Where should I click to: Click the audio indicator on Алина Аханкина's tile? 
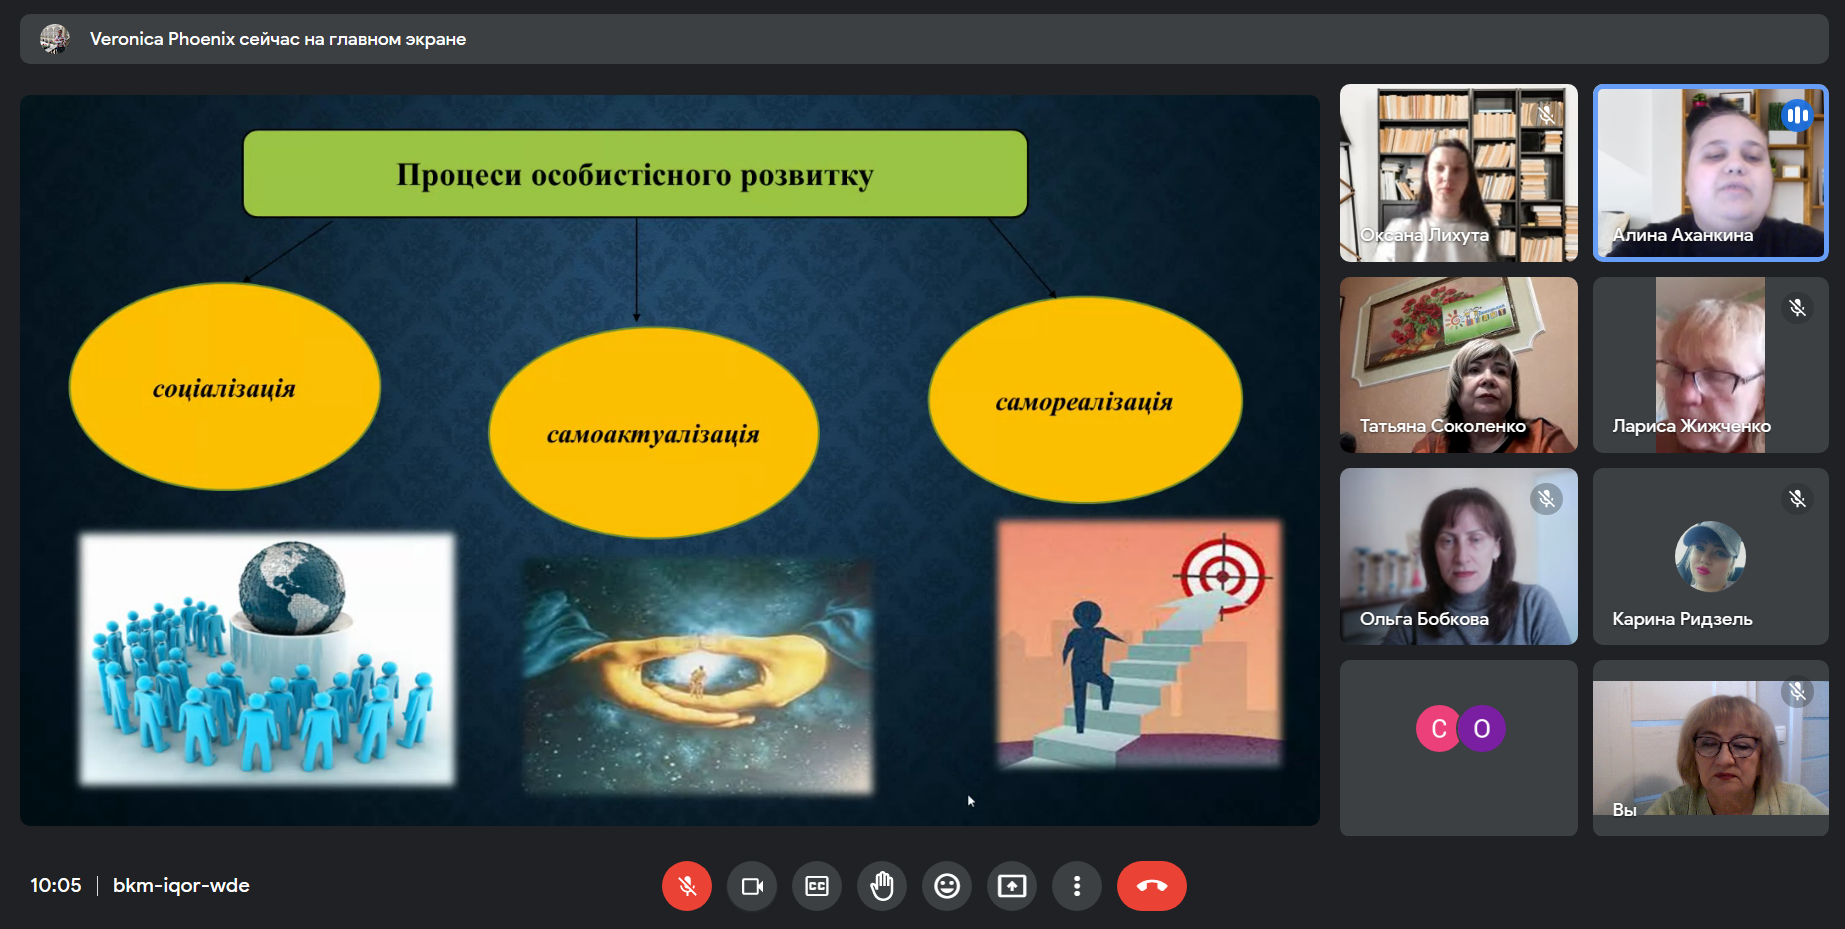coord(1797,115)
